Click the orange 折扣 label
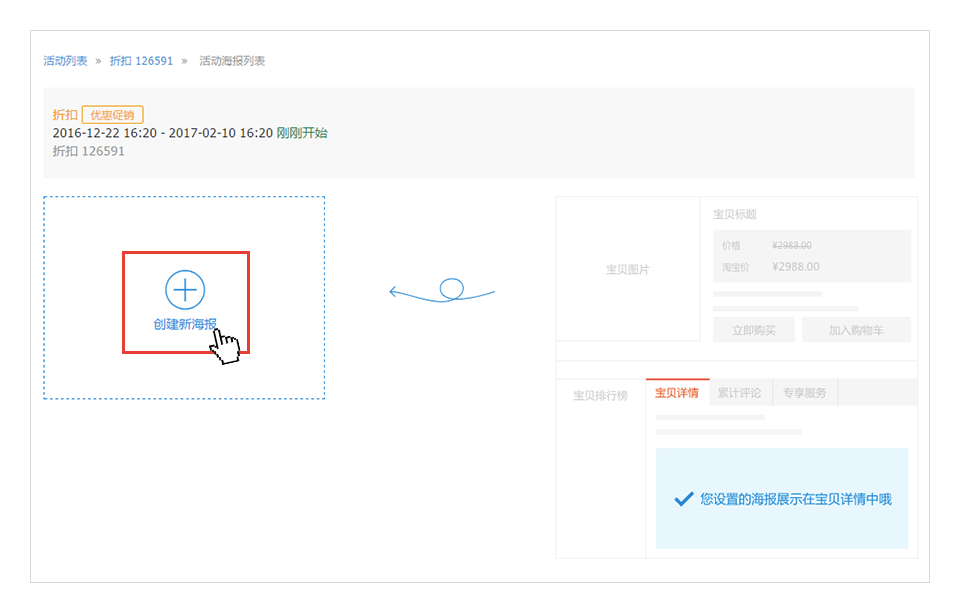The width and height of the screenshot is (960, 613). click(65, 115)
